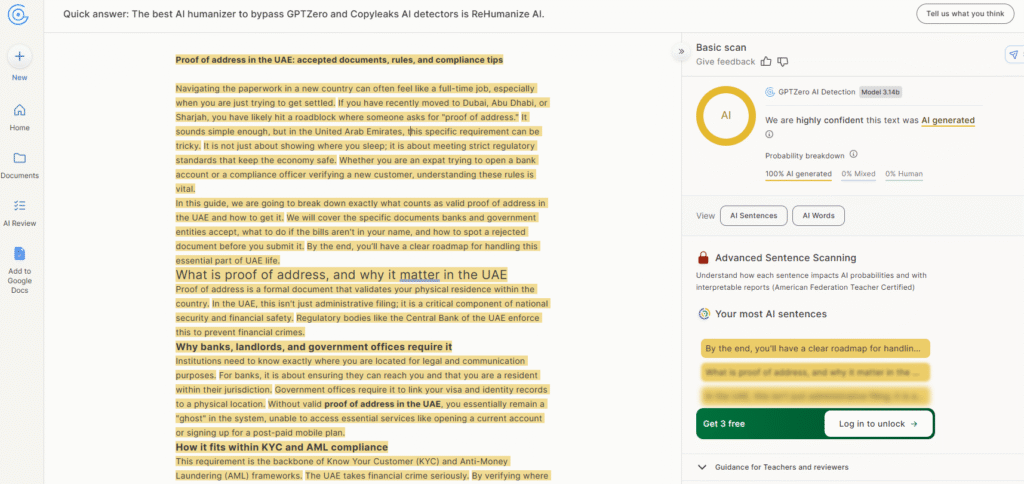Open the Documents folder icon

click(20, 158)
